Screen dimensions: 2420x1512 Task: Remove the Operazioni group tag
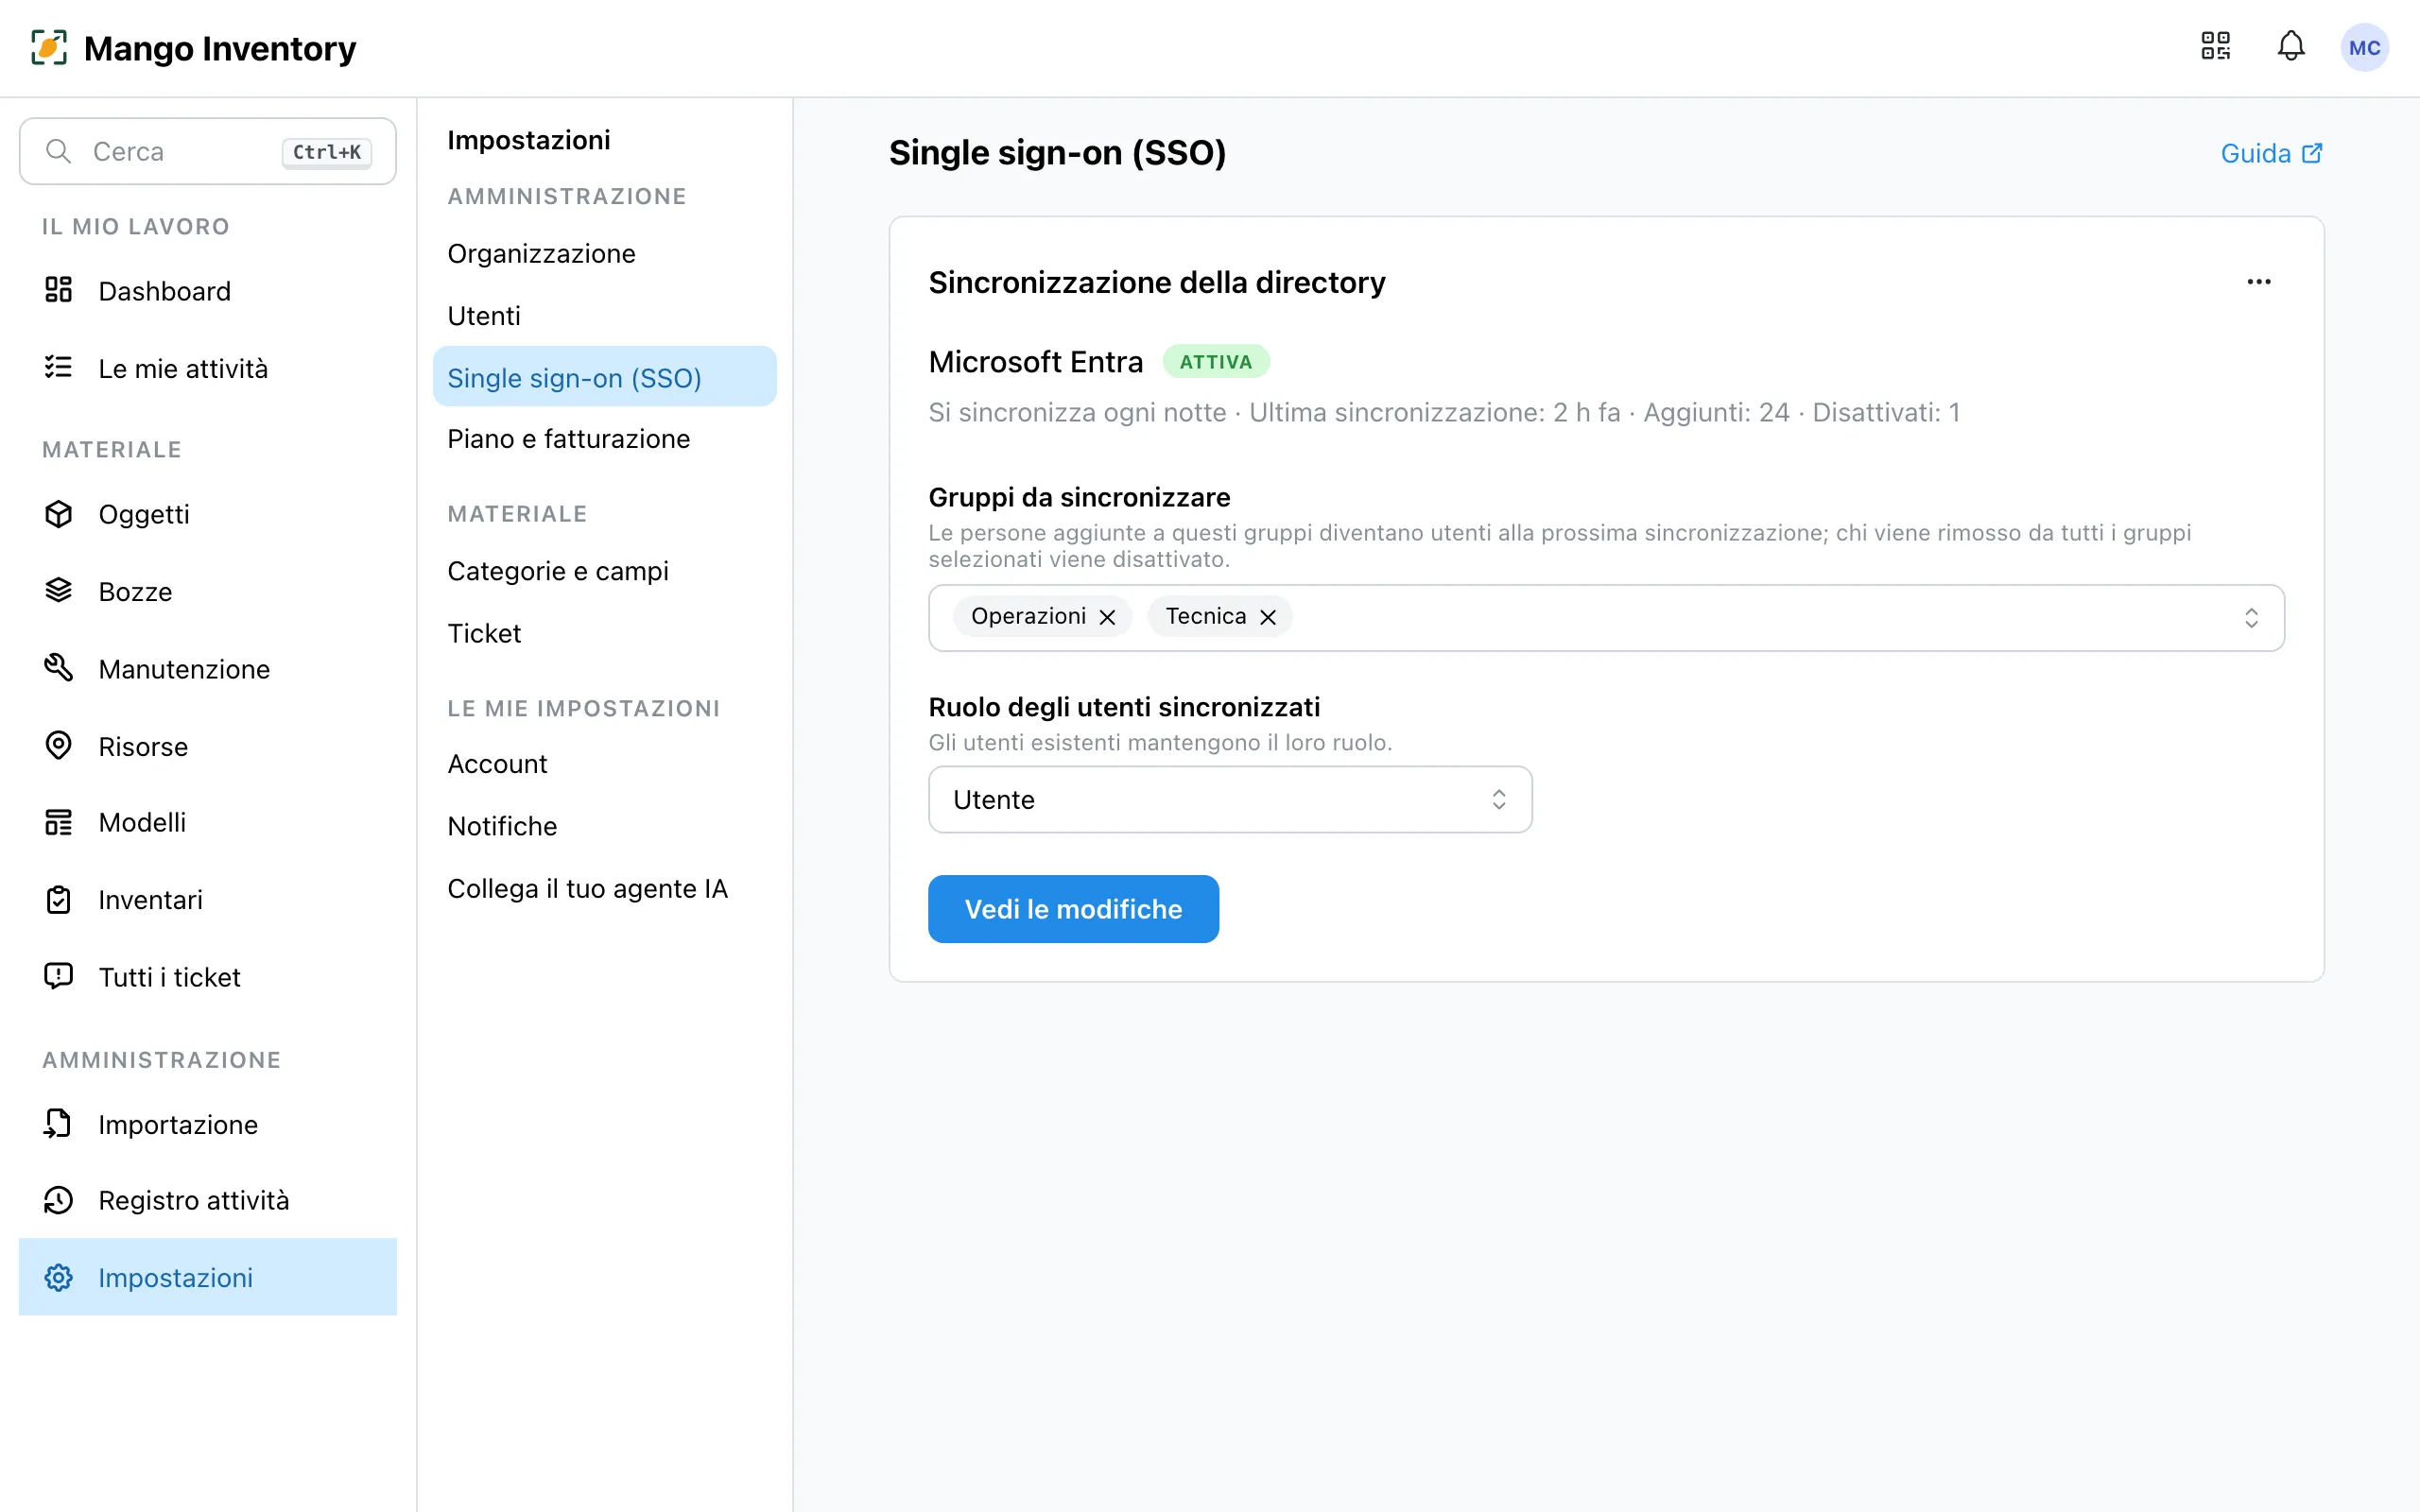tap(1107, 617)
